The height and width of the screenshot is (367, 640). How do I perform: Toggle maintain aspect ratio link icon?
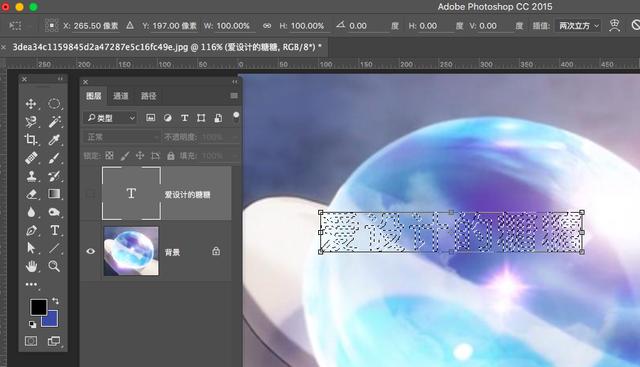pos(267,26)
